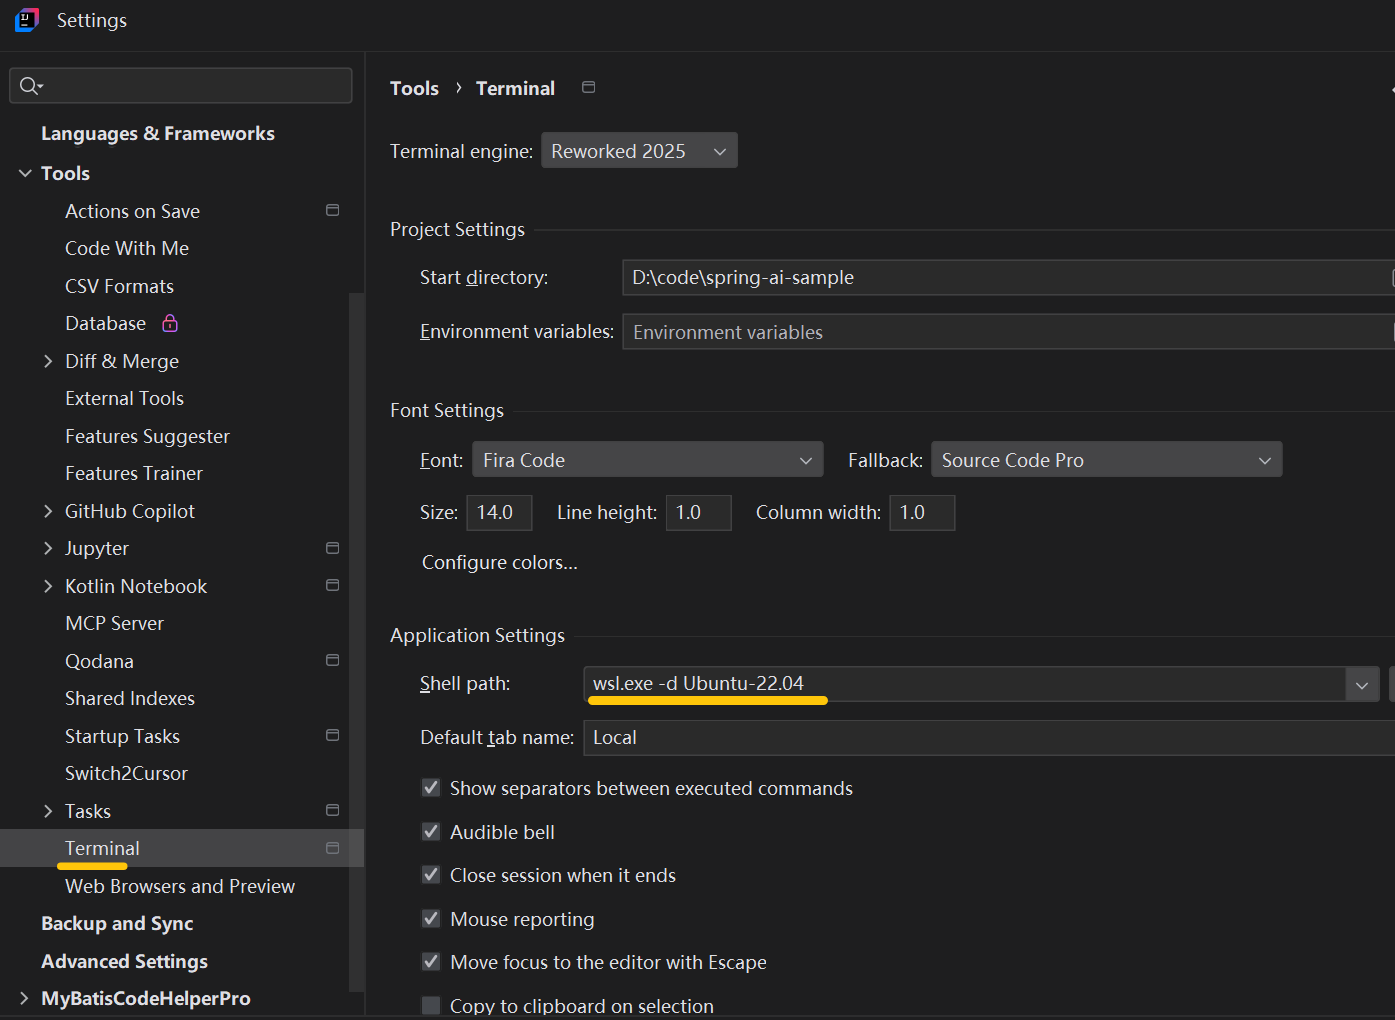Click the project icon on Jupyter row
The height and width of the screenshot is (1020, 1395).
[x=333, y=548]
